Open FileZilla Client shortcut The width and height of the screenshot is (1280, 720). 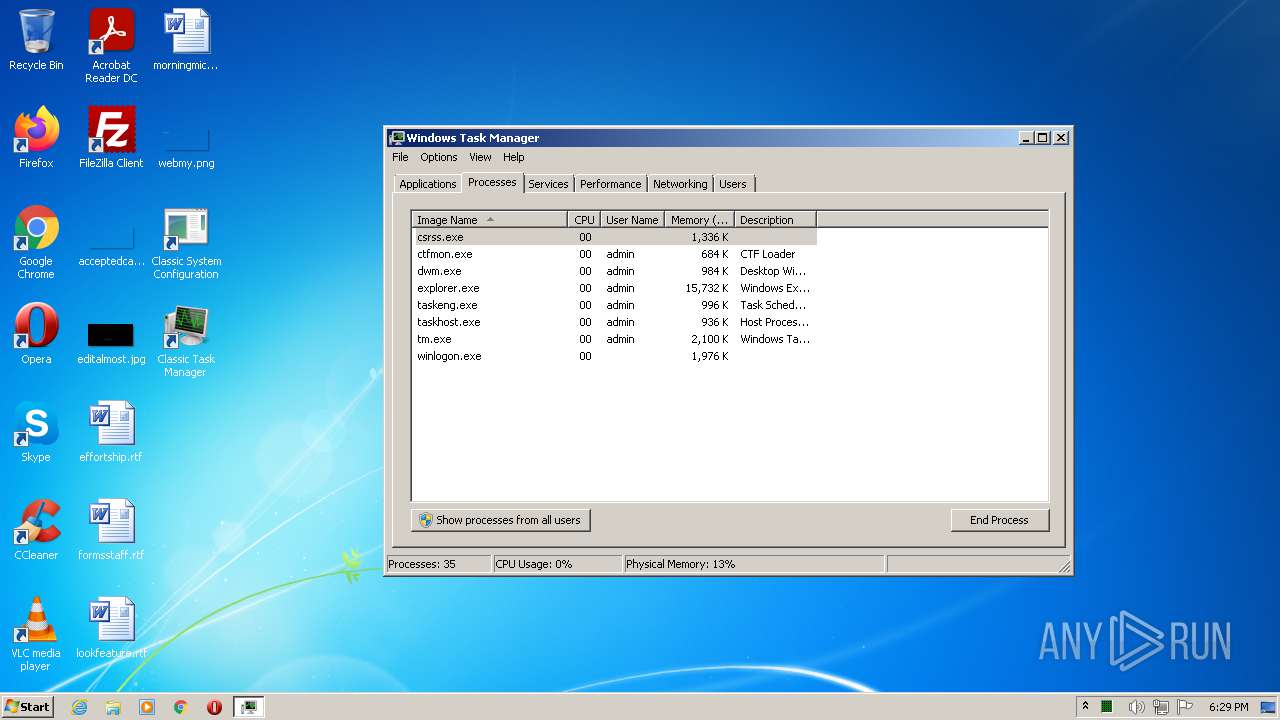[x=111, y=137]
